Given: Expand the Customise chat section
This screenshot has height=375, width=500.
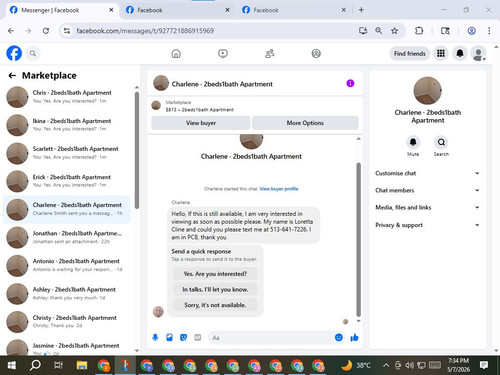Looking at the screenshot, I should [x=427, y=173].
